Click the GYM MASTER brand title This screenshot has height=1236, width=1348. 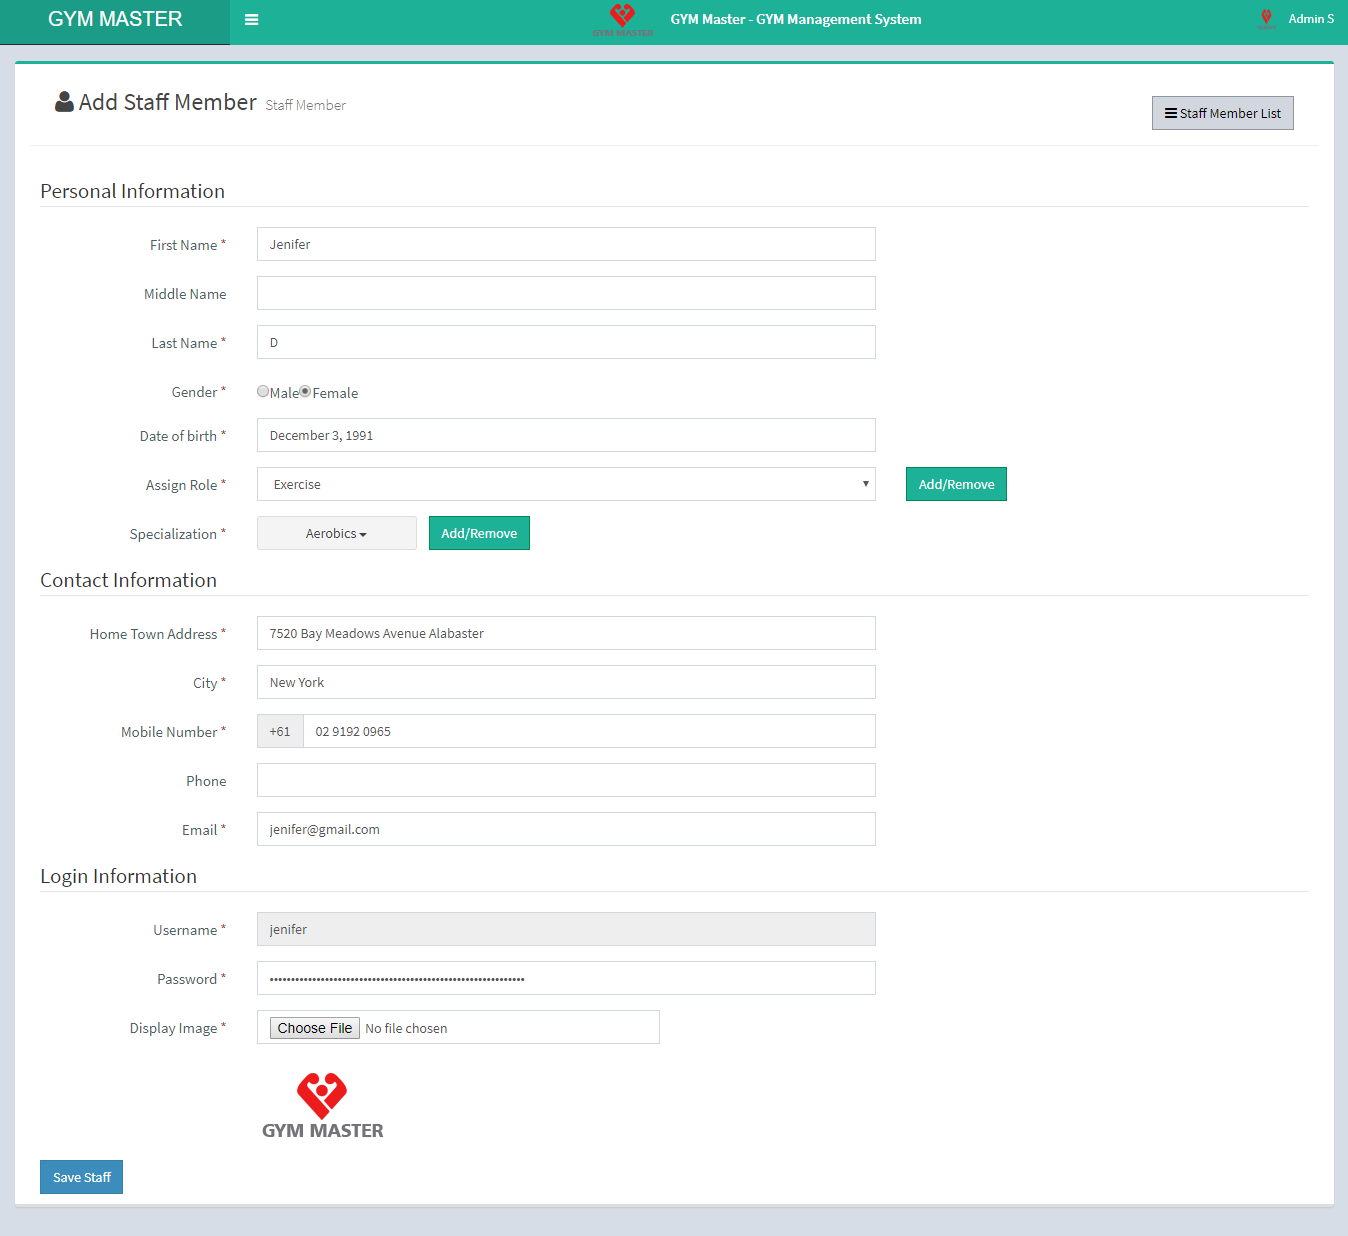pos(115,20)
